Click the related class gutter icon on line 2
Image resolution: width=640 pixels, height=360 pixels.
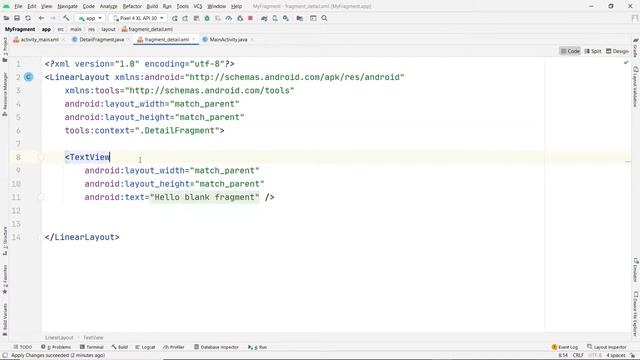pyautogui.click(x=29, y=77)
